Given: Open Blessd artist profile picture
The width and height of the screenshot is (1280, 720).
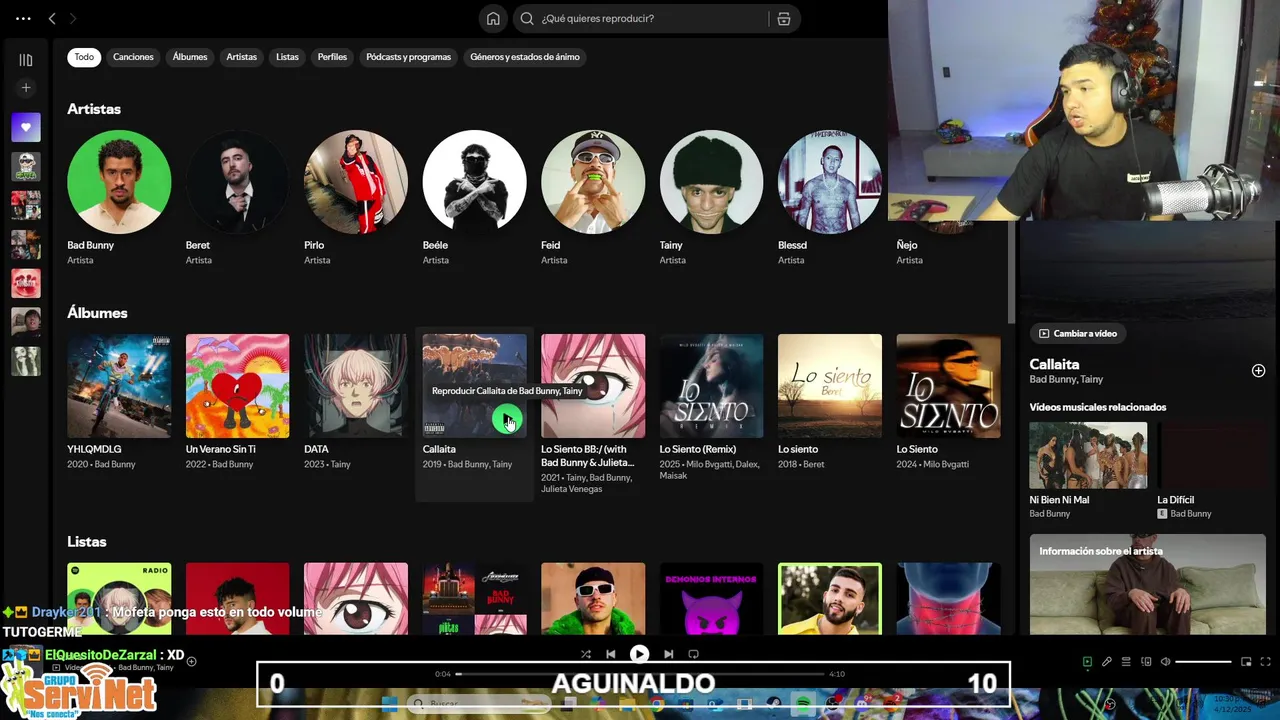Looking at the screenshot, I should click(x=830, y=182).
